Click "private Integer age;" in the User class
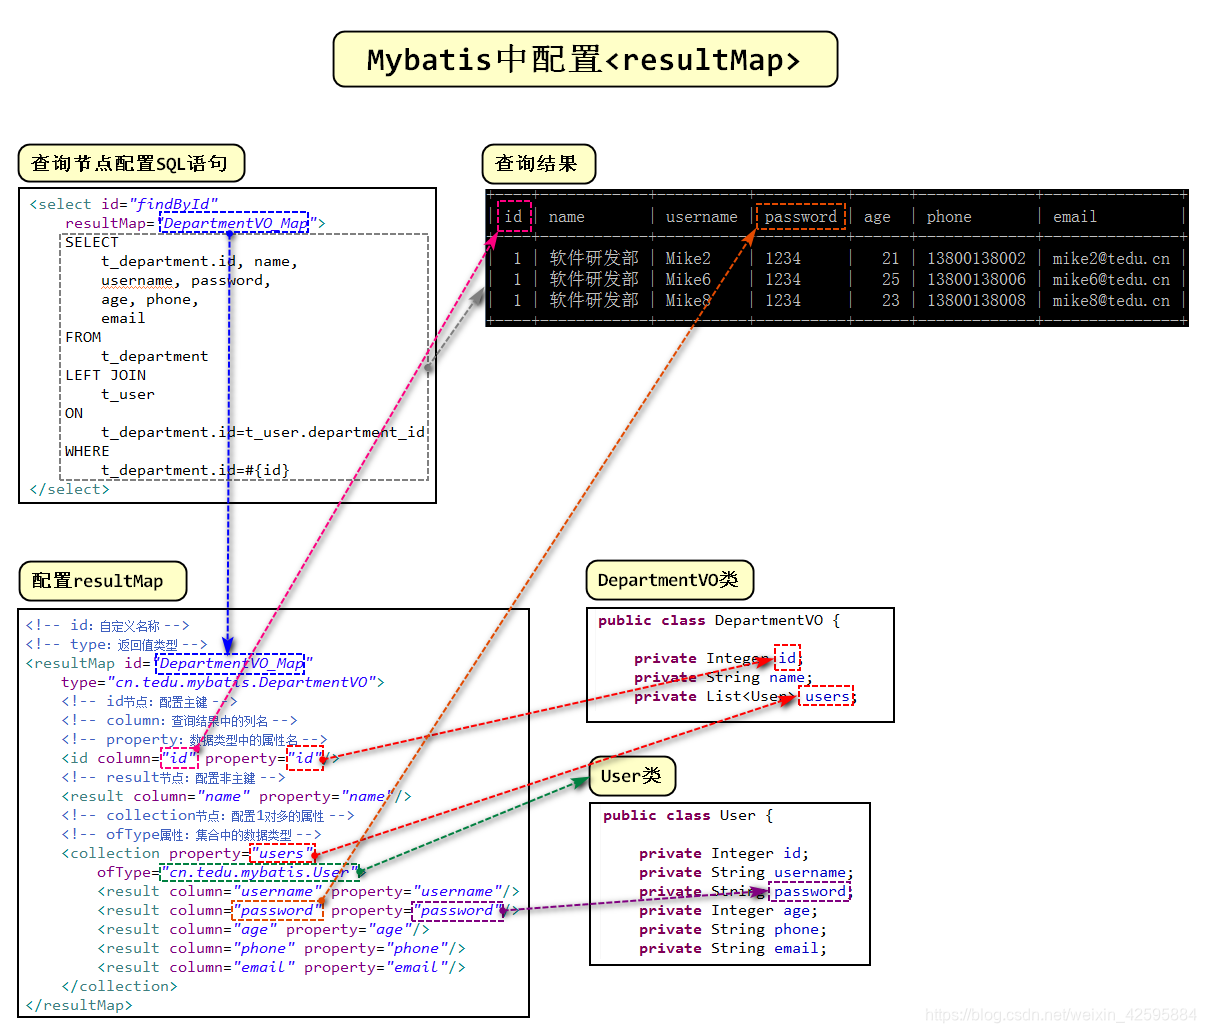 tap(728, 910)
